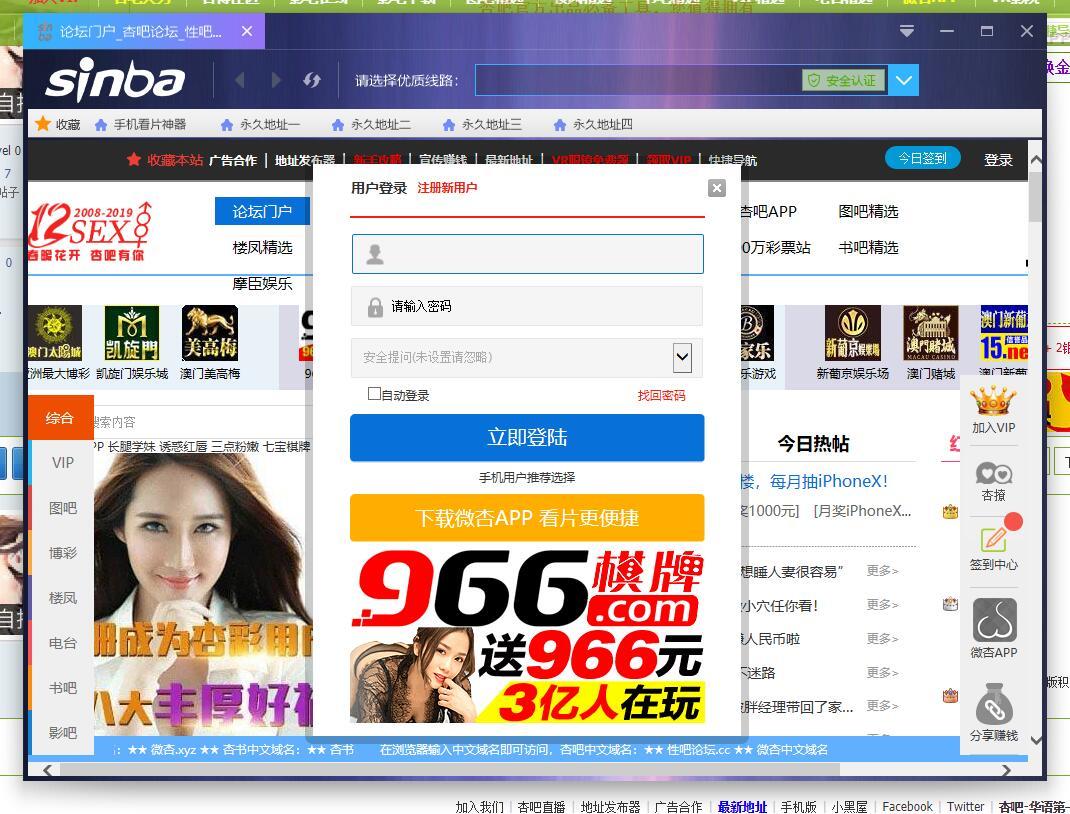1070x814 pixels.
Task: Click the lock icon in the password field
Action: coord(374,306)
